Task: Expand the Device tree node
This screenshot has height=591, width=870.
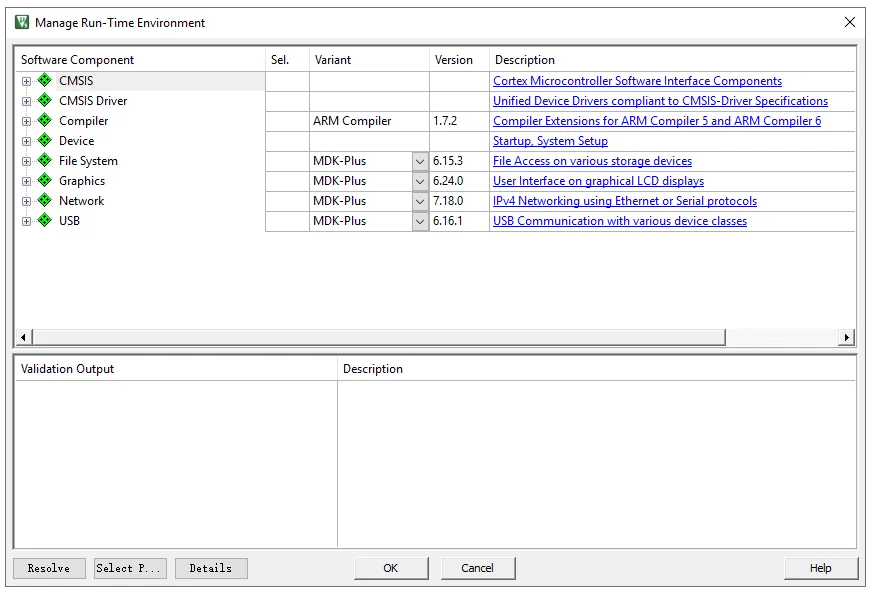Action: pos(26,142)
